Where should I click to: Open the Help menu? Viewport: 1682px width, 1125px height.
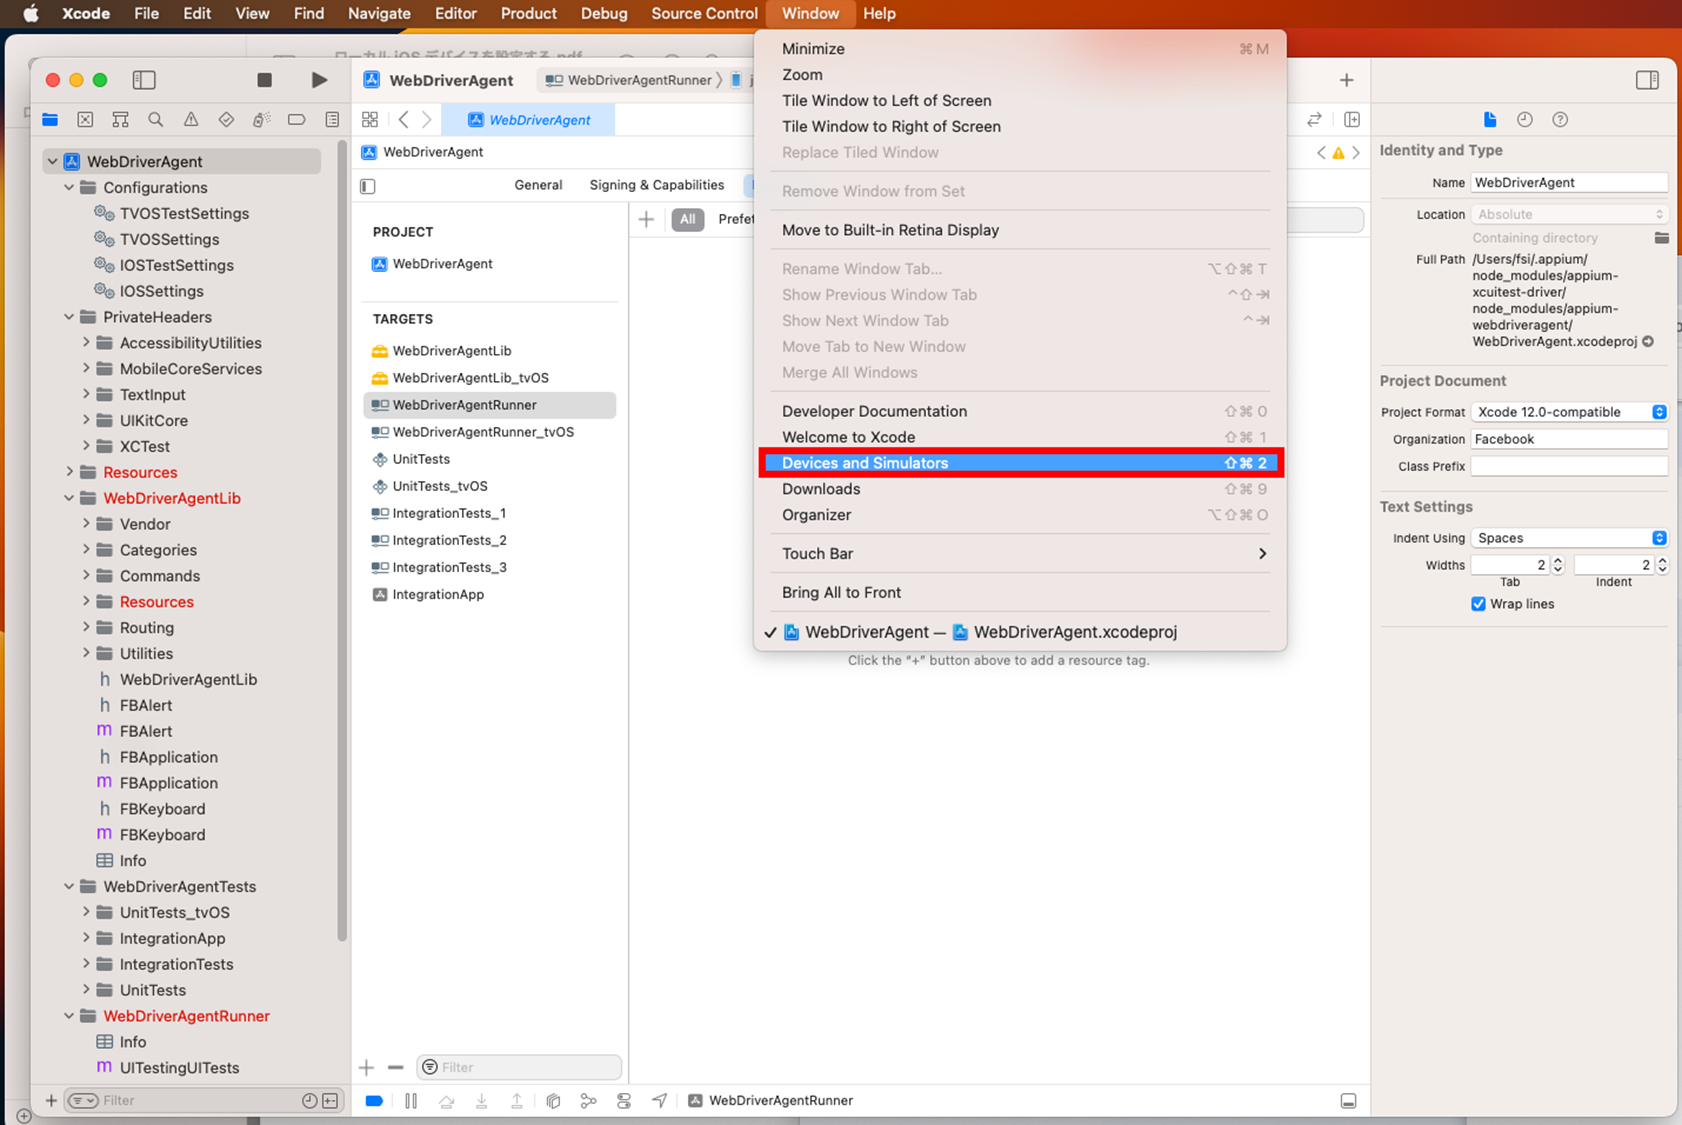click(x=879, y=13)
